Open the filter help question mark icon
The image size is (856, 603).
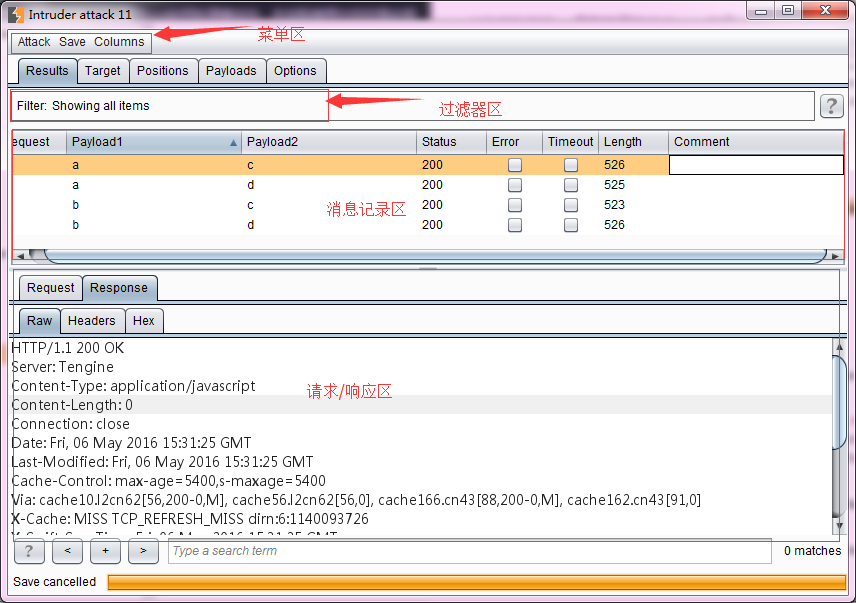(x=831, y=106)
